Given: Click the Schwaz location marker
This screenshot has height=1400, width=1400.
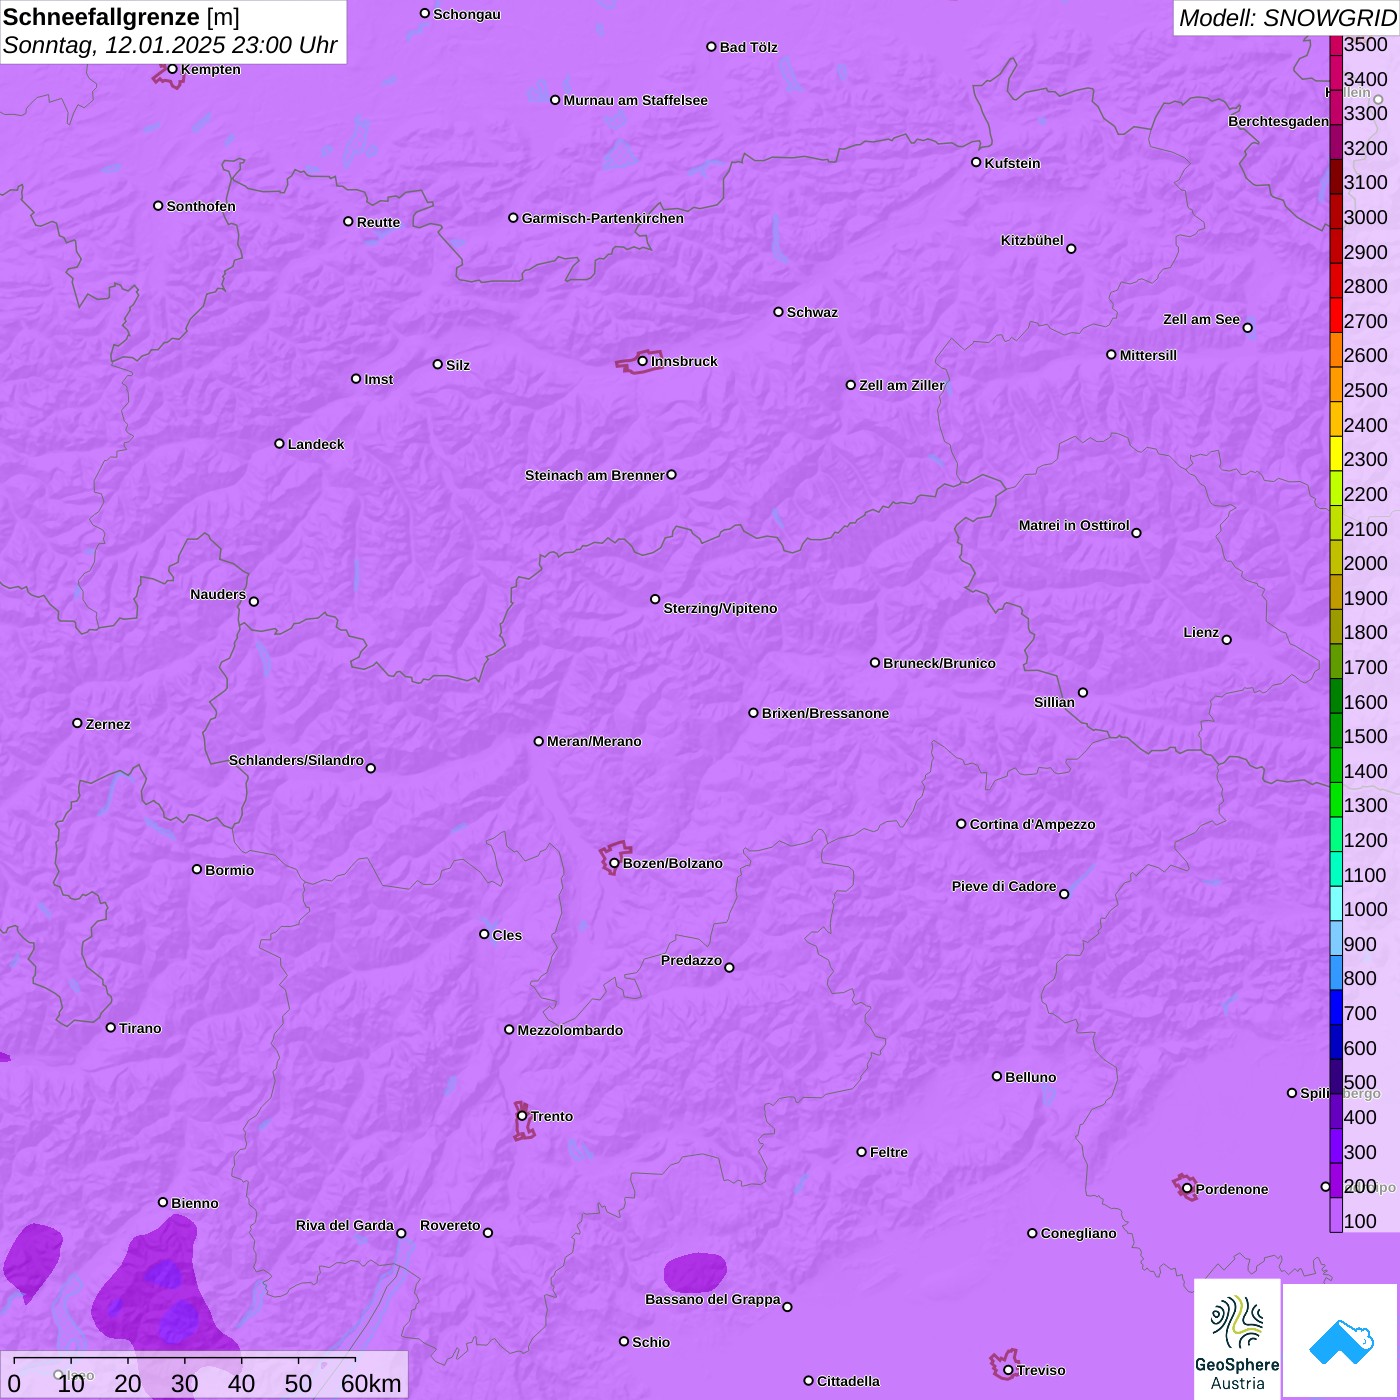Looking at the screenshot, I should tap(779, 312).
